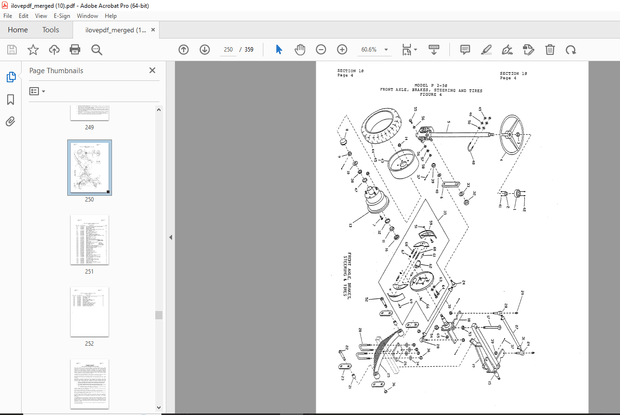
Task: Click the thumbnails panel scrollbar handle
Action: [x=159, y=315]
